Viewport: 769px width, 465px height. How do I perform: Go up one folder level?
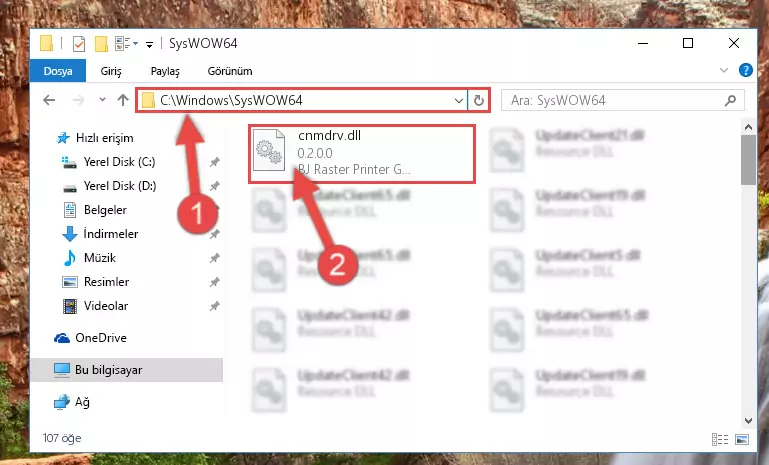click(123, 100)
